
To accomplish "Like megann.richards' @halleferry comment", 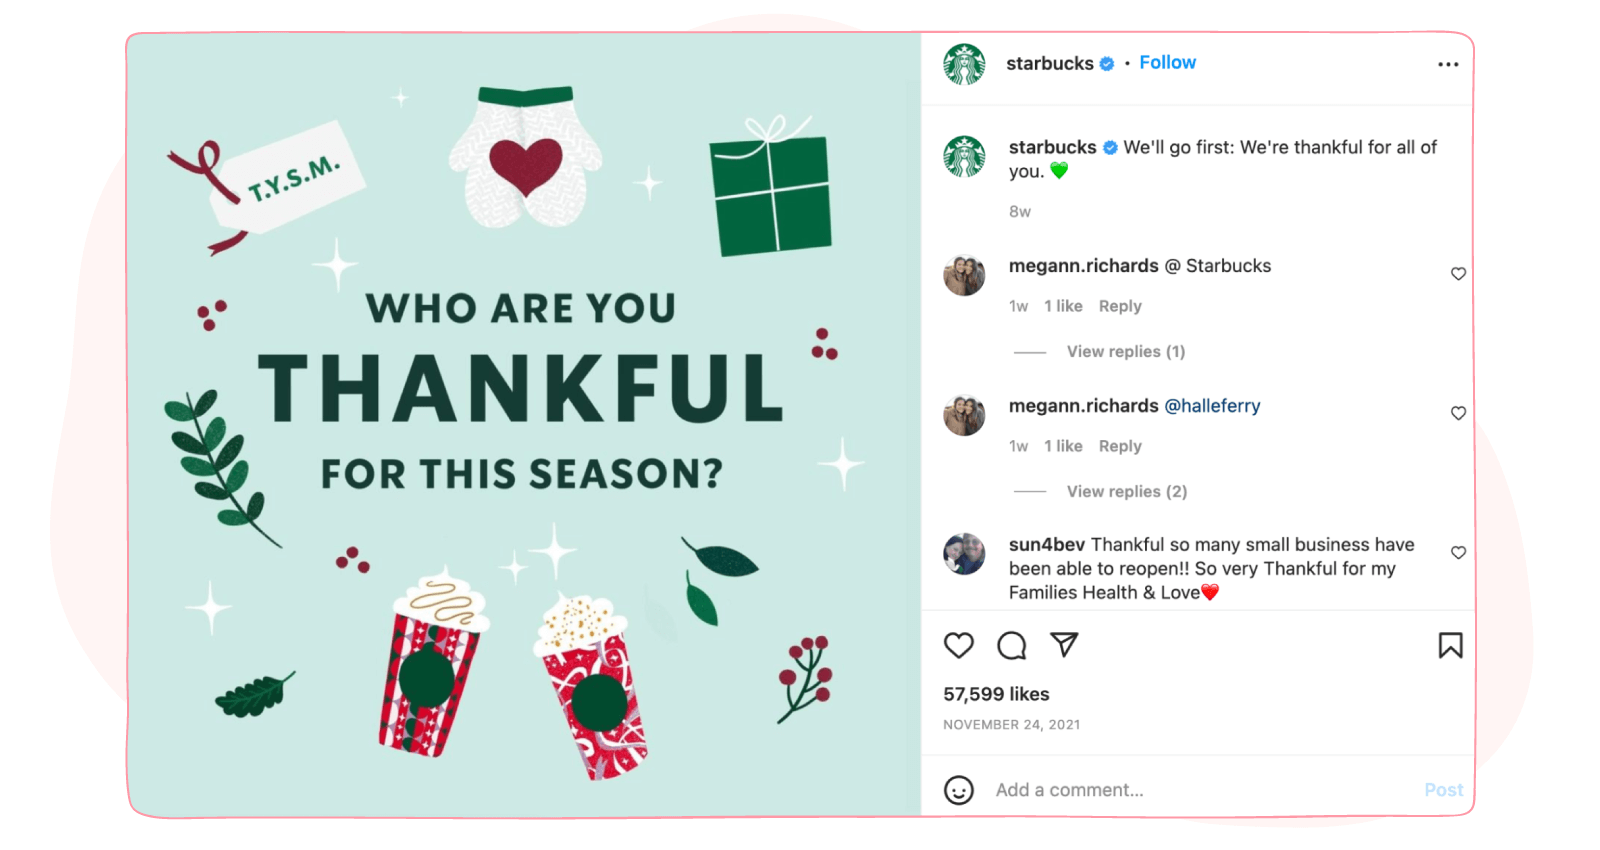I will click(x=1458, y=413).
